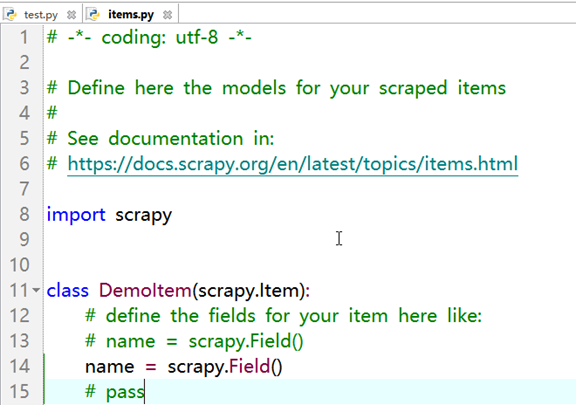Click the Field call on line 14
Image resolution: width=576 pixels, height=405 pixels.
point(249,366)
